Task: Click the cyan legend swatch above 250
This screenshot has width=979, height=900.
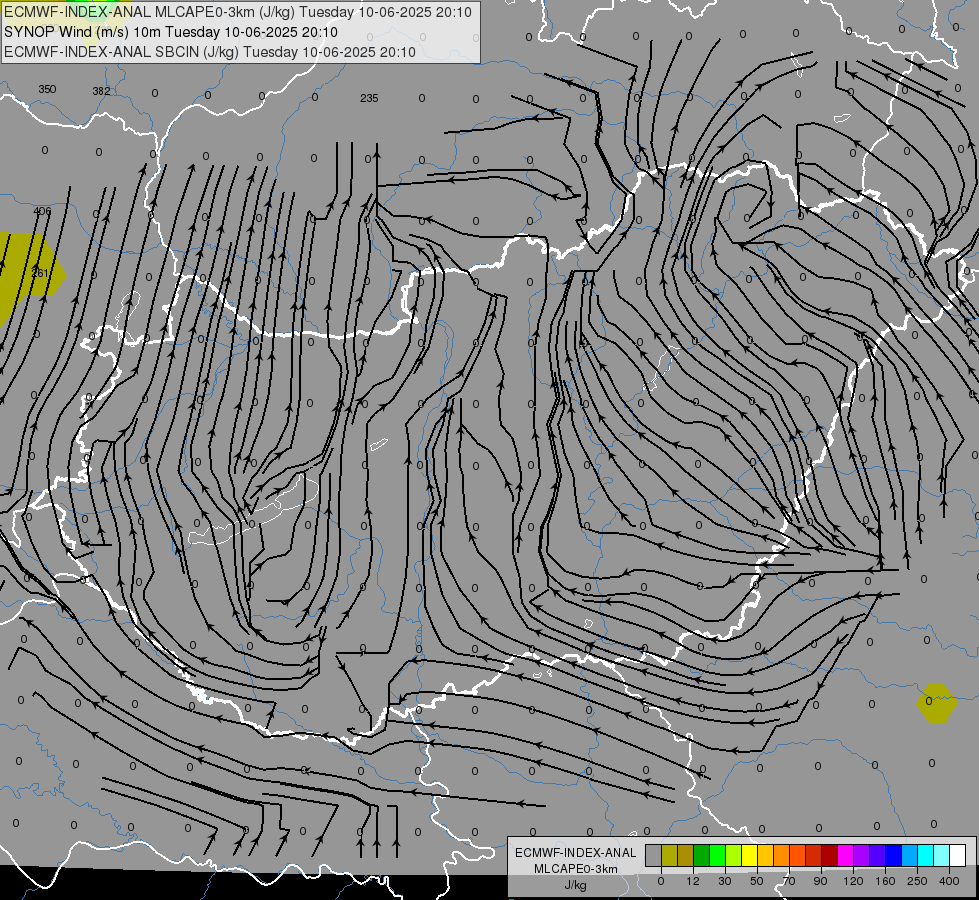Action: pos(925,855)
